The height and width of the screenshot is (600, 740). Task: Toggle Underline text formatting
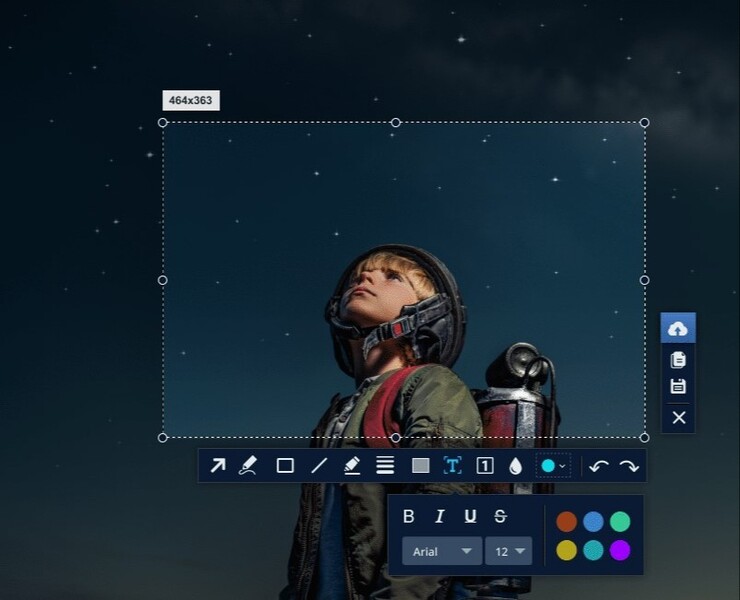470,517
